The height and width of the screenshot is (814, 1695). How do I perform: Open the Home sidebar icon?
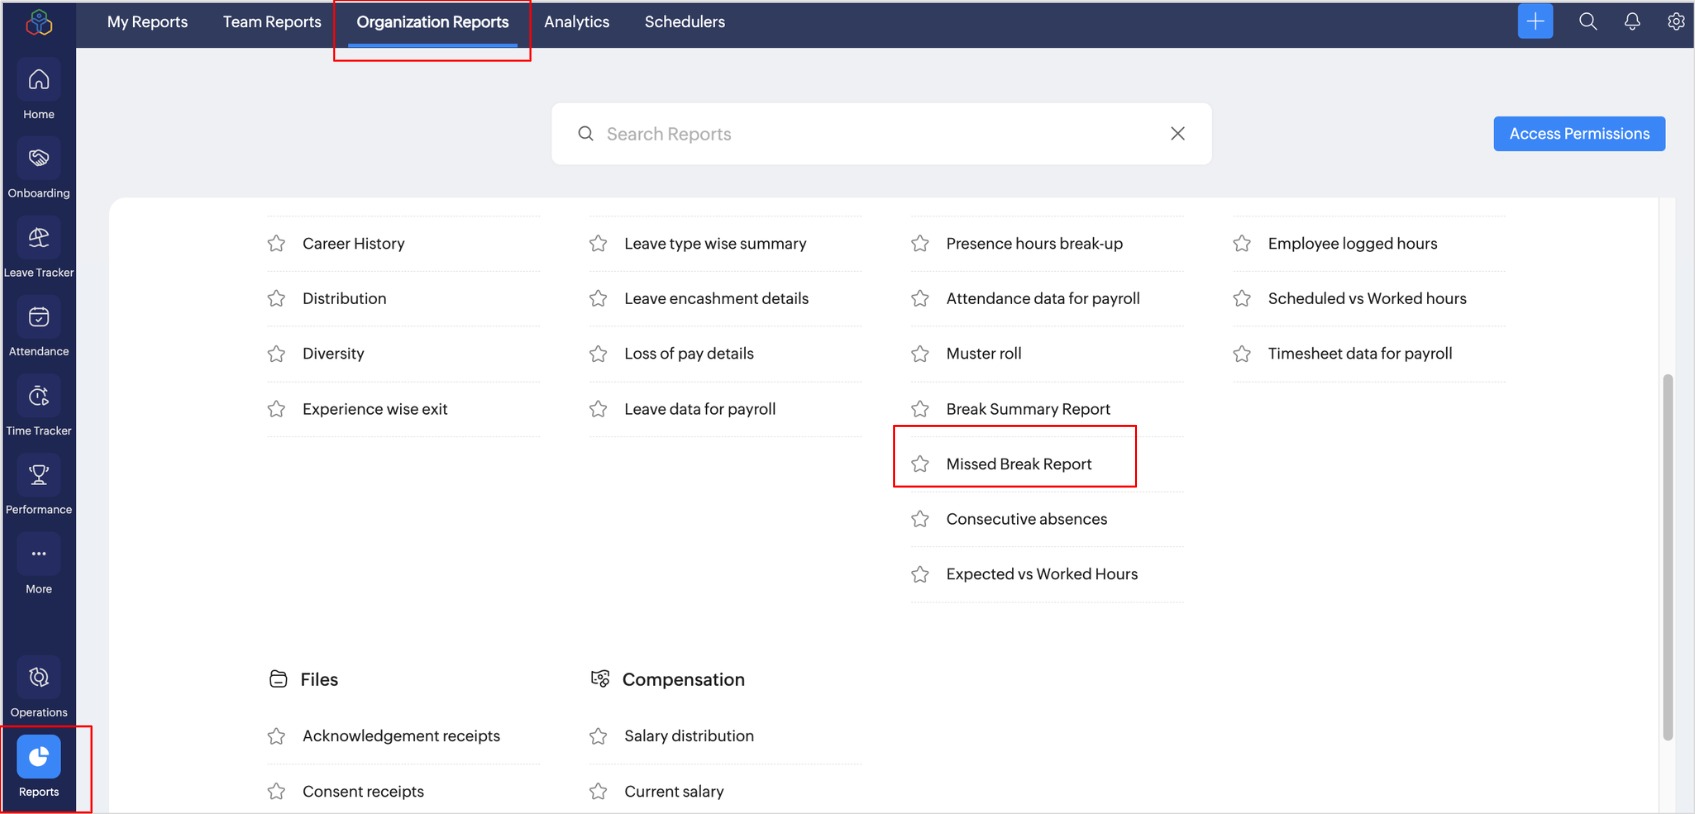pyautogui.click(x=39, y=81)
